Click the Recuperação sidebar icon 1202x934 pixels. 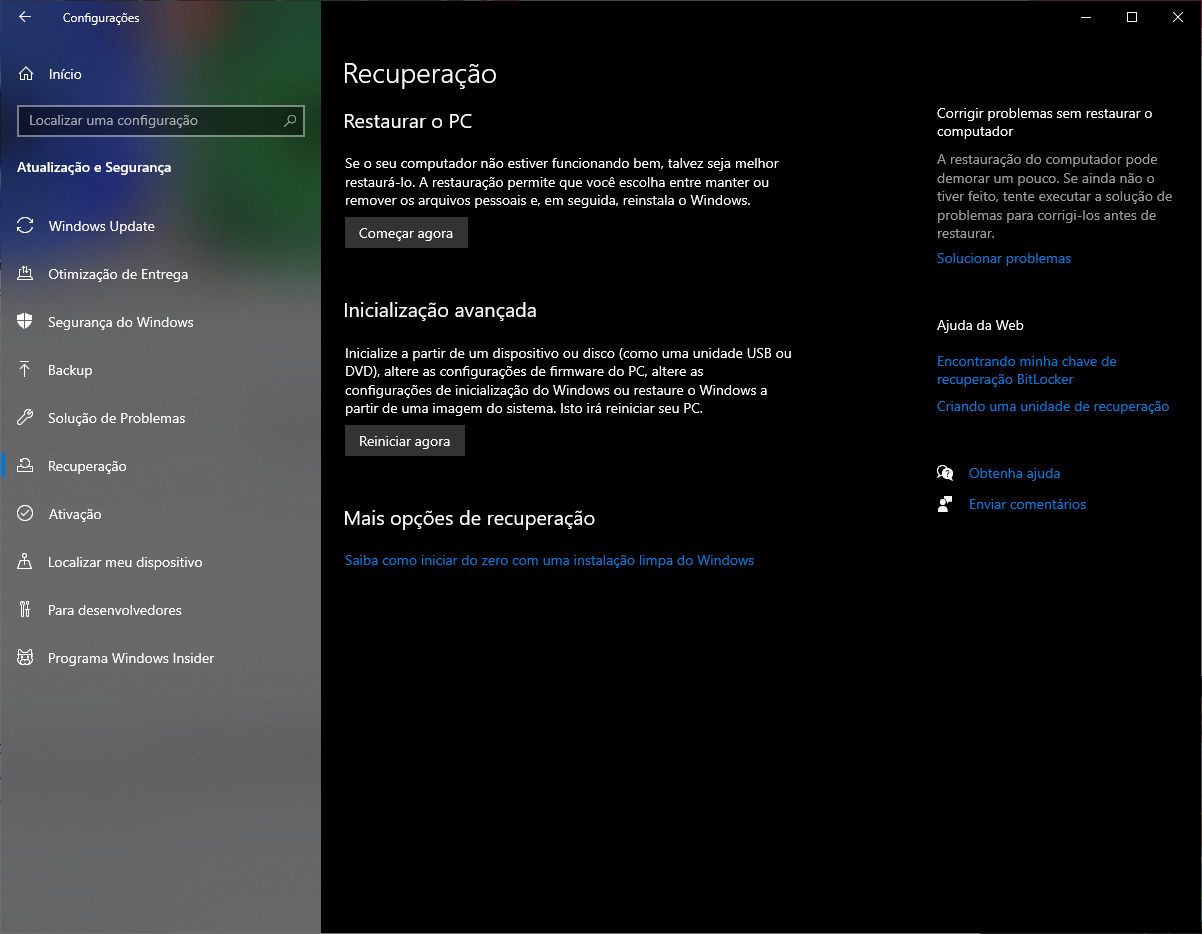pos(26,466)
